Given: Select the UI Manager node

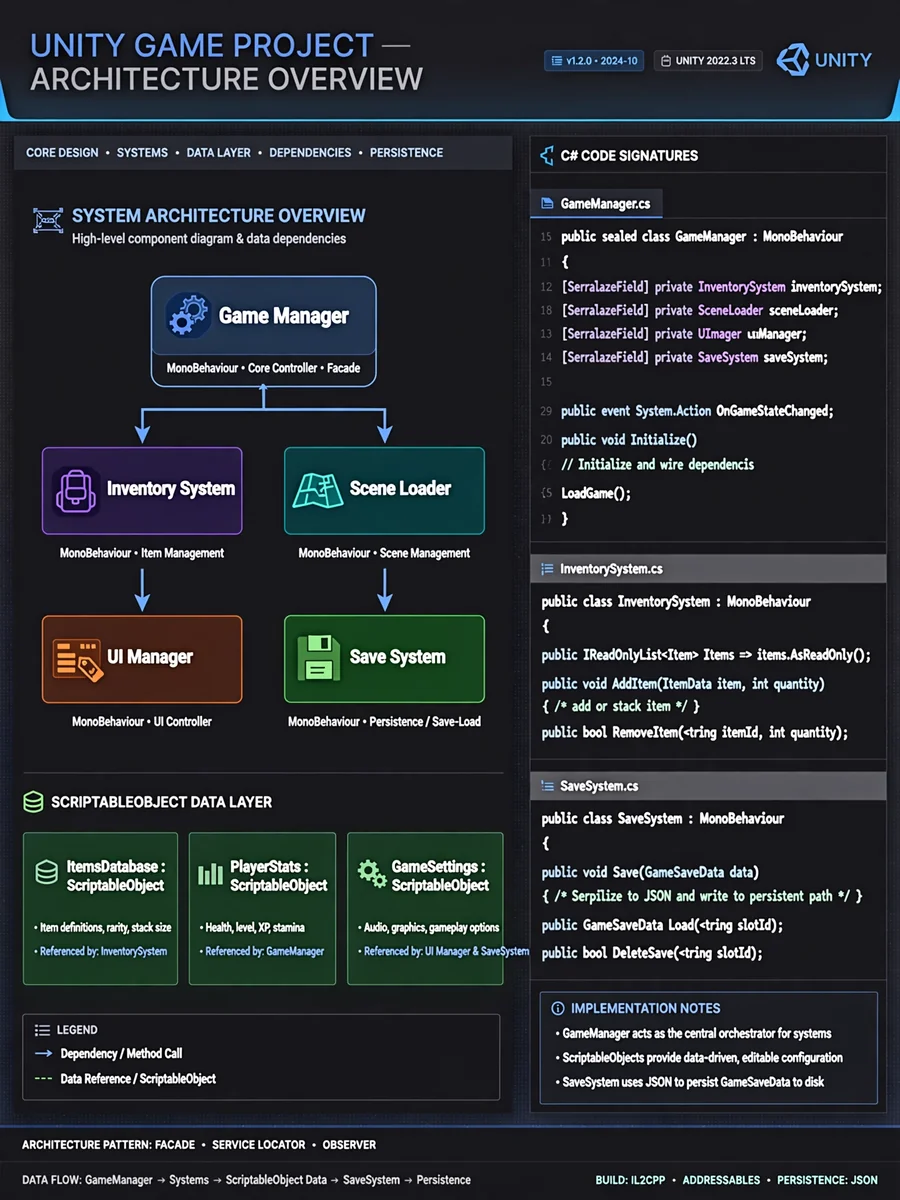Looking at the screenshot, I should pos(142,659).
